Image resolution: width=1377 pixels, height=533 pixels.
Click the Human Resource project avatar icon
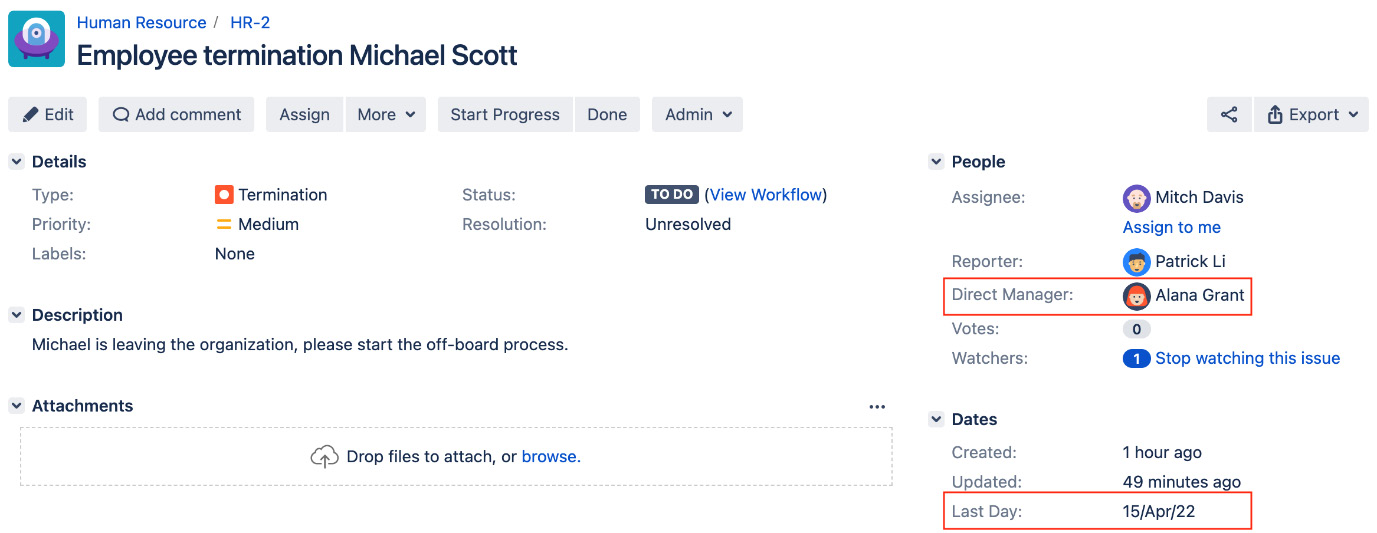(x=37, y=39)
